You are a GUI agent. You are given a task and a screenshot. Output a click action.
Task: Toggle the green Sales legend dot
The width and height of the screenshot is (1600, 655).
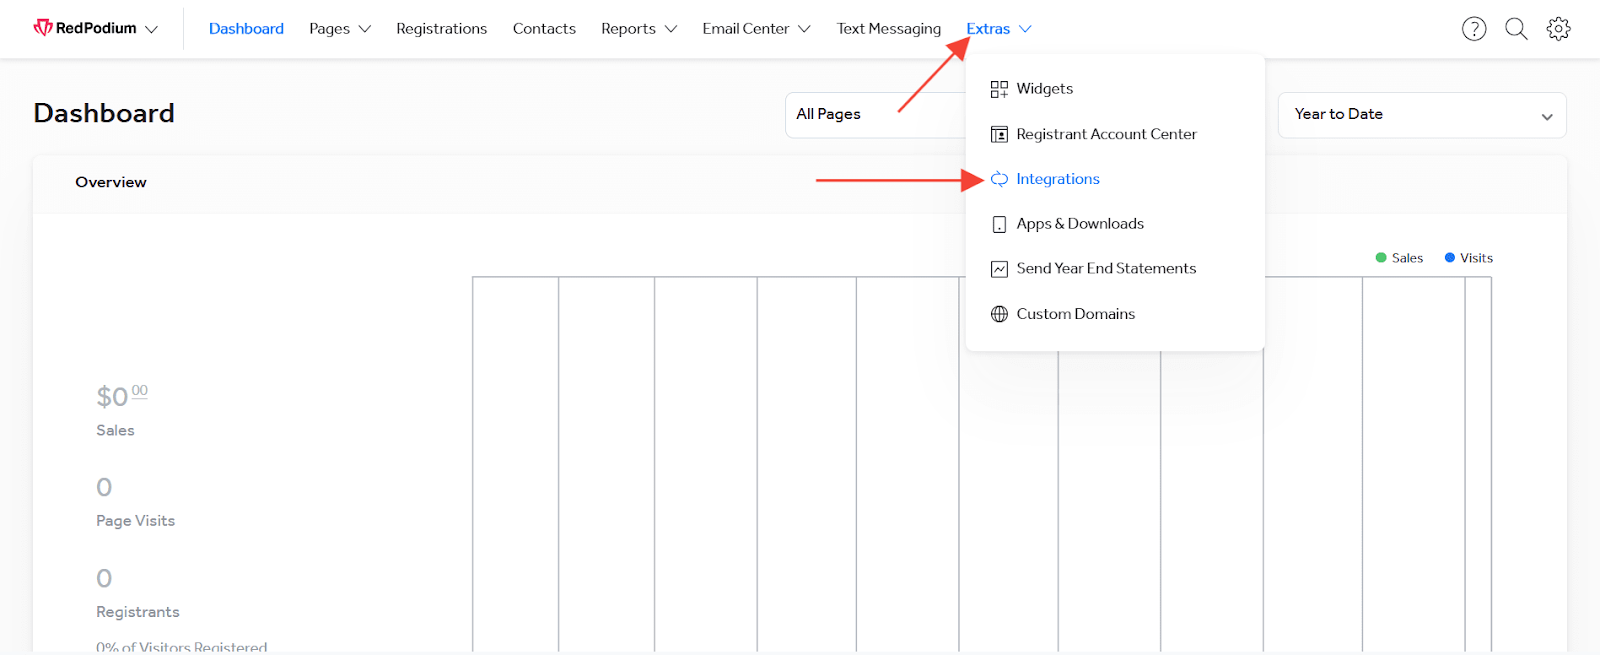point(1381,258)
